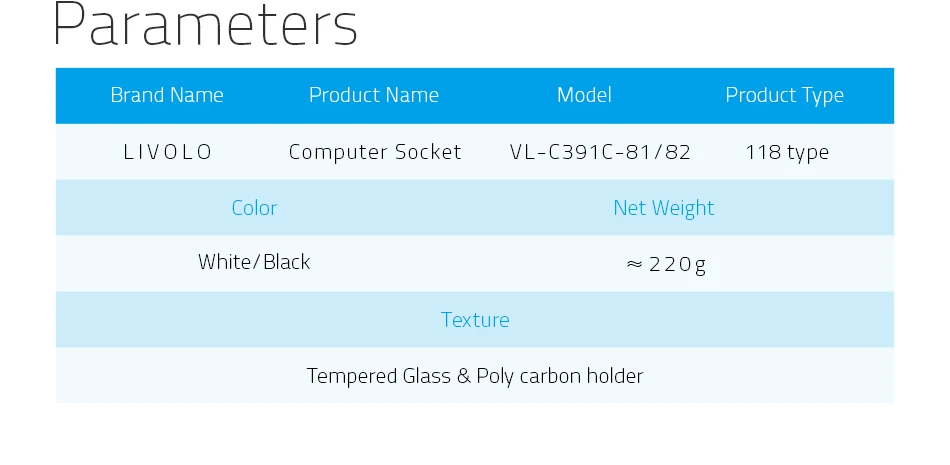Viewport: 950px width, 465px height.
Task: Click the Product Type column header
Action: (x=785, y=96)
